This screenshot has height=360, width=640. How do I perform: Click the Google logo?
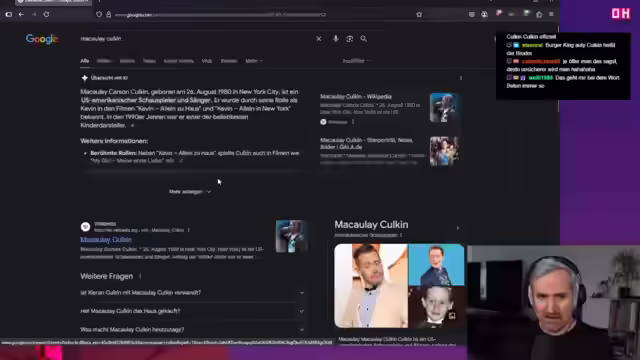point(42,39)
